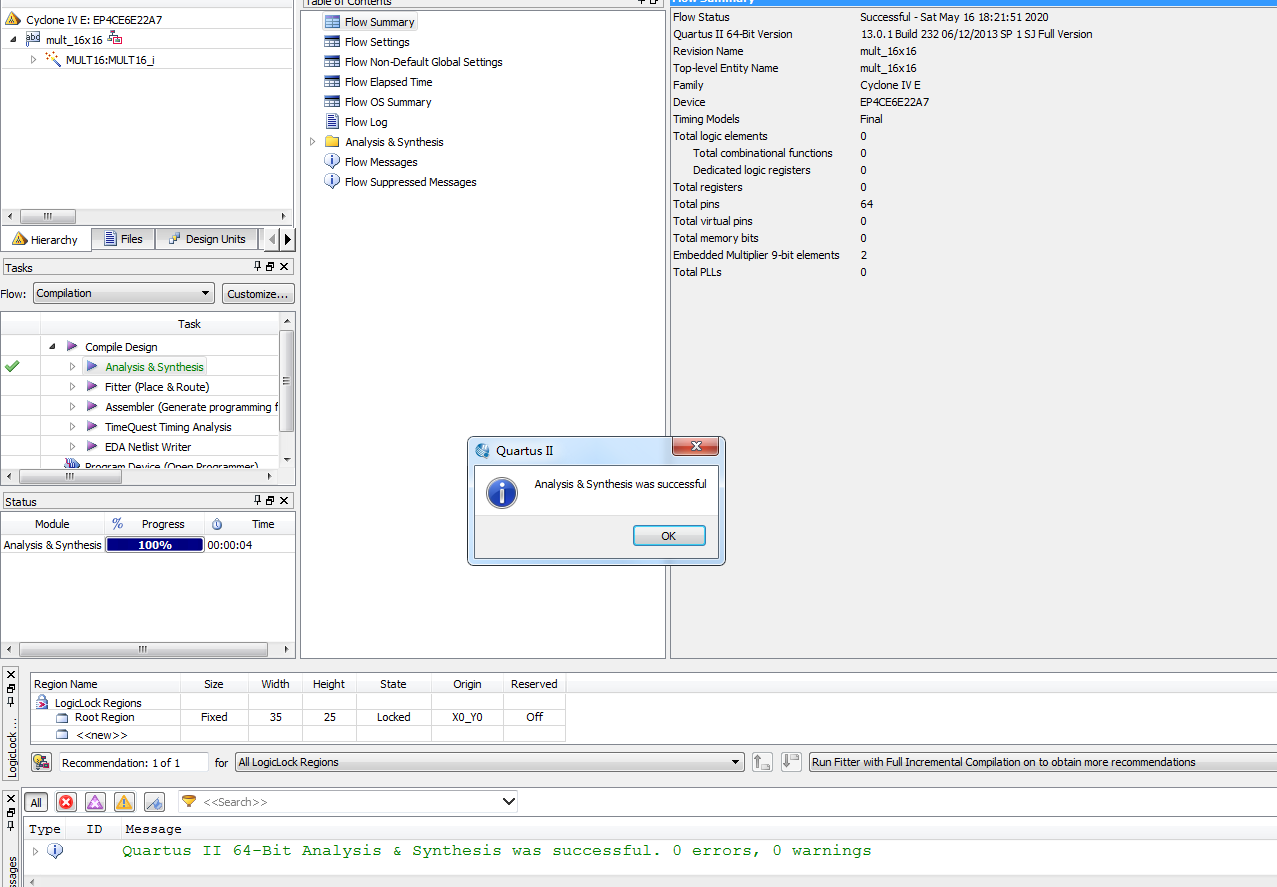Switch to the Design Units tab
This screenshot has height=887, width=1277.
(x=207, y=239)
